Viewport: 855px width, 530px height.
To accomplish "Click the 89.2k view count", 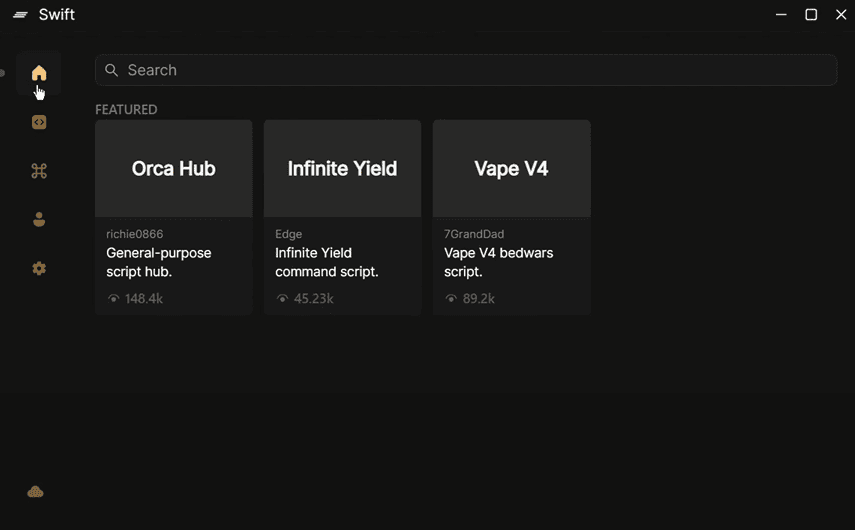I will 479,298.
